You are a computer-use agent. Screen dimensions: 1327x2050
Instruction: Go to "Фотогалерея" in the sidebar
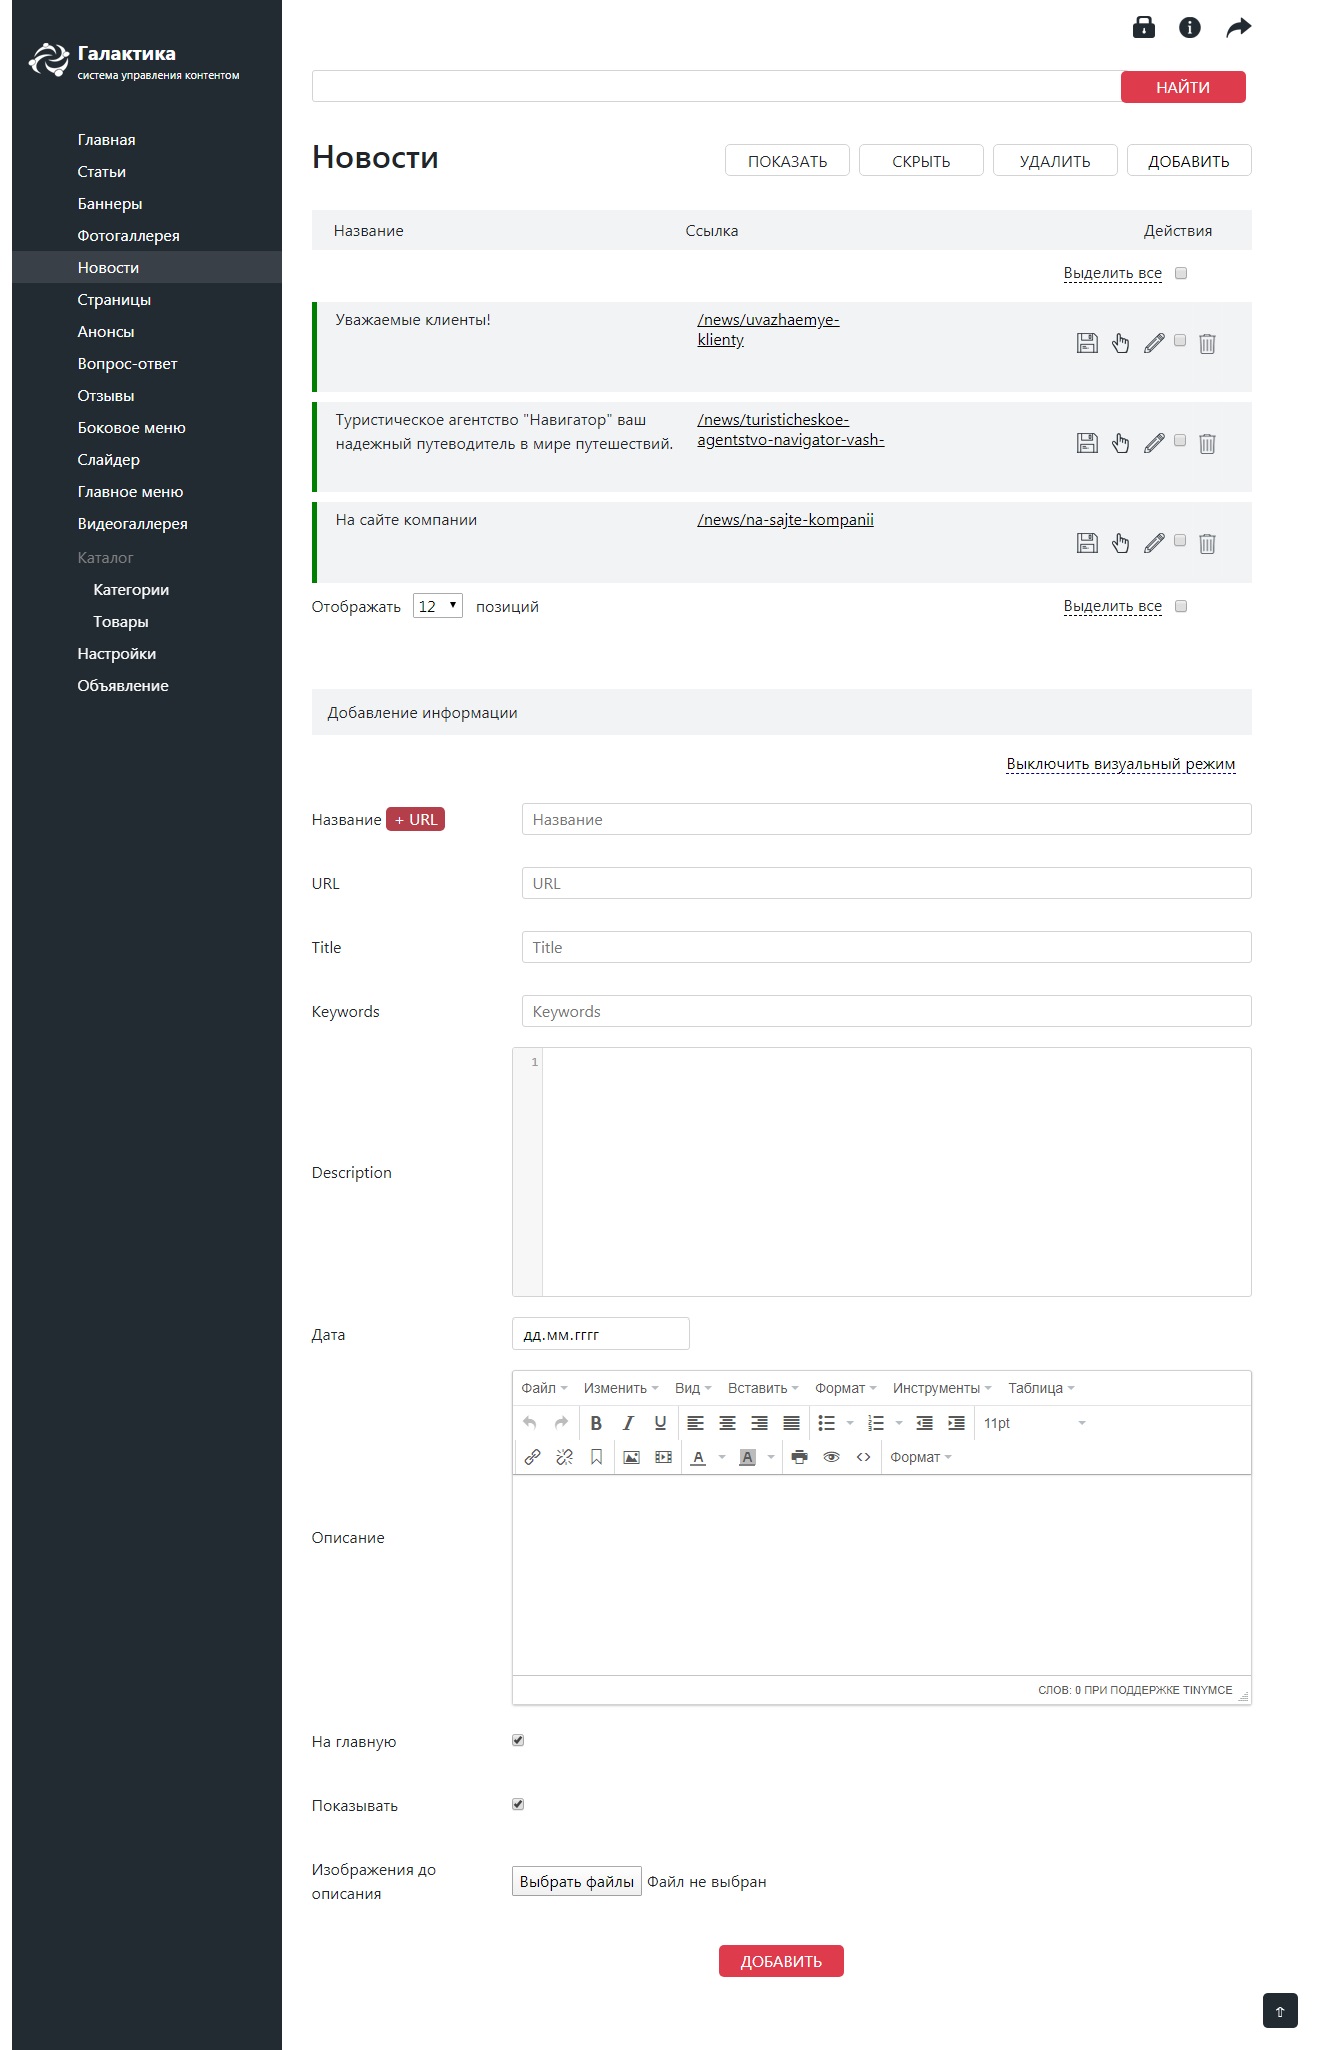point(129,236)
